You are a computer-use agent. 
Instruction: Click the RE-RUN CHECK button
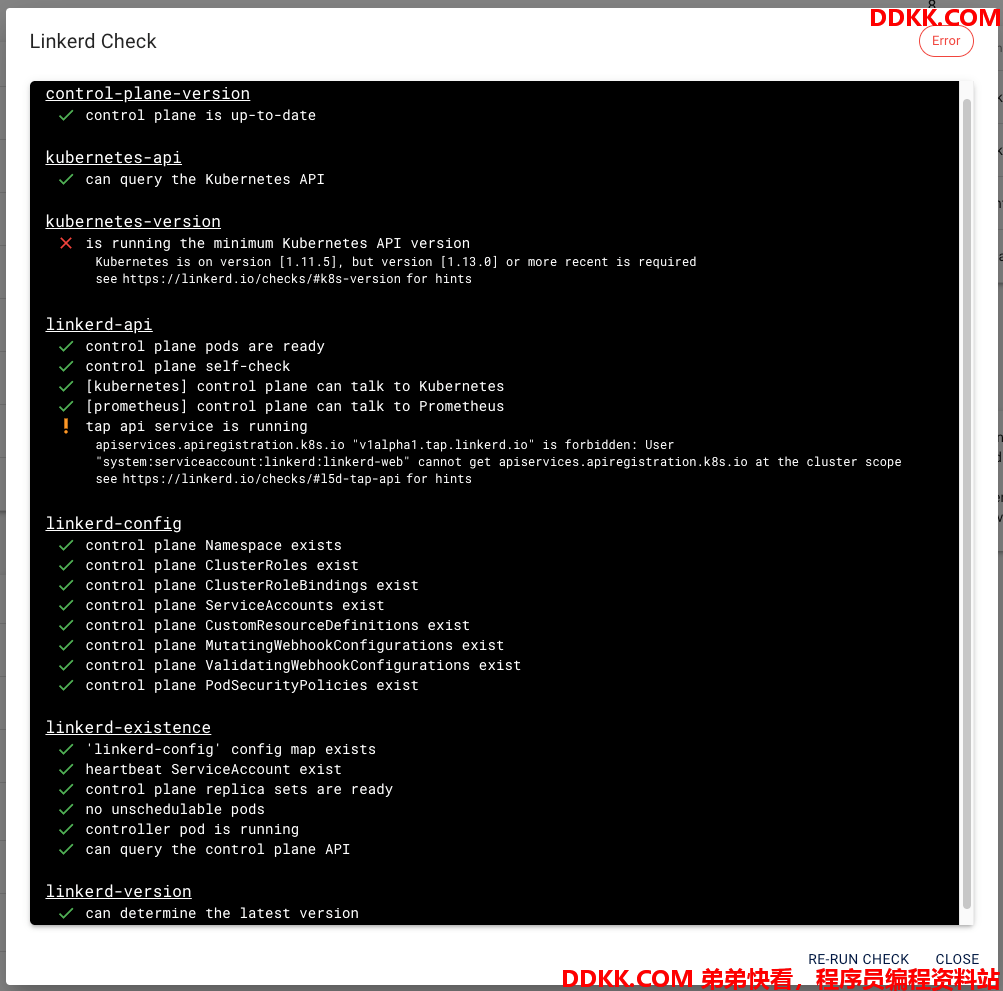pos(858,959)
